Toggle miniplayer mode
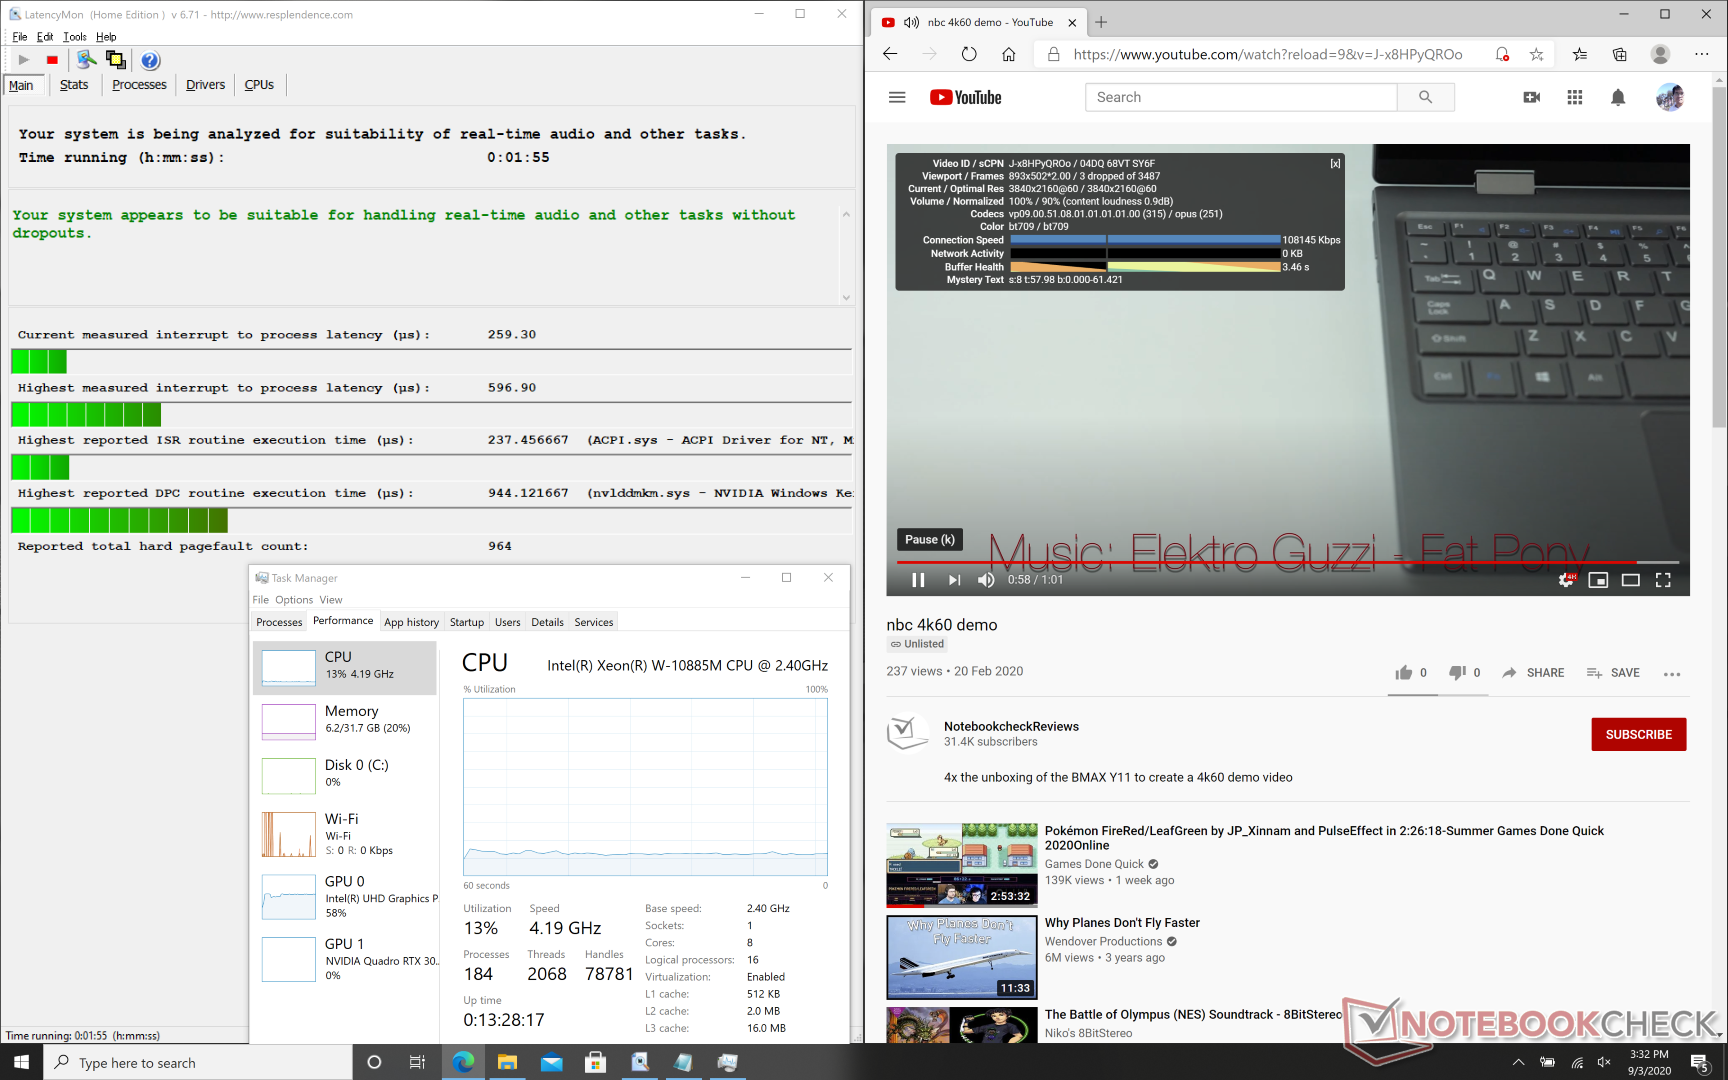 1598,580
